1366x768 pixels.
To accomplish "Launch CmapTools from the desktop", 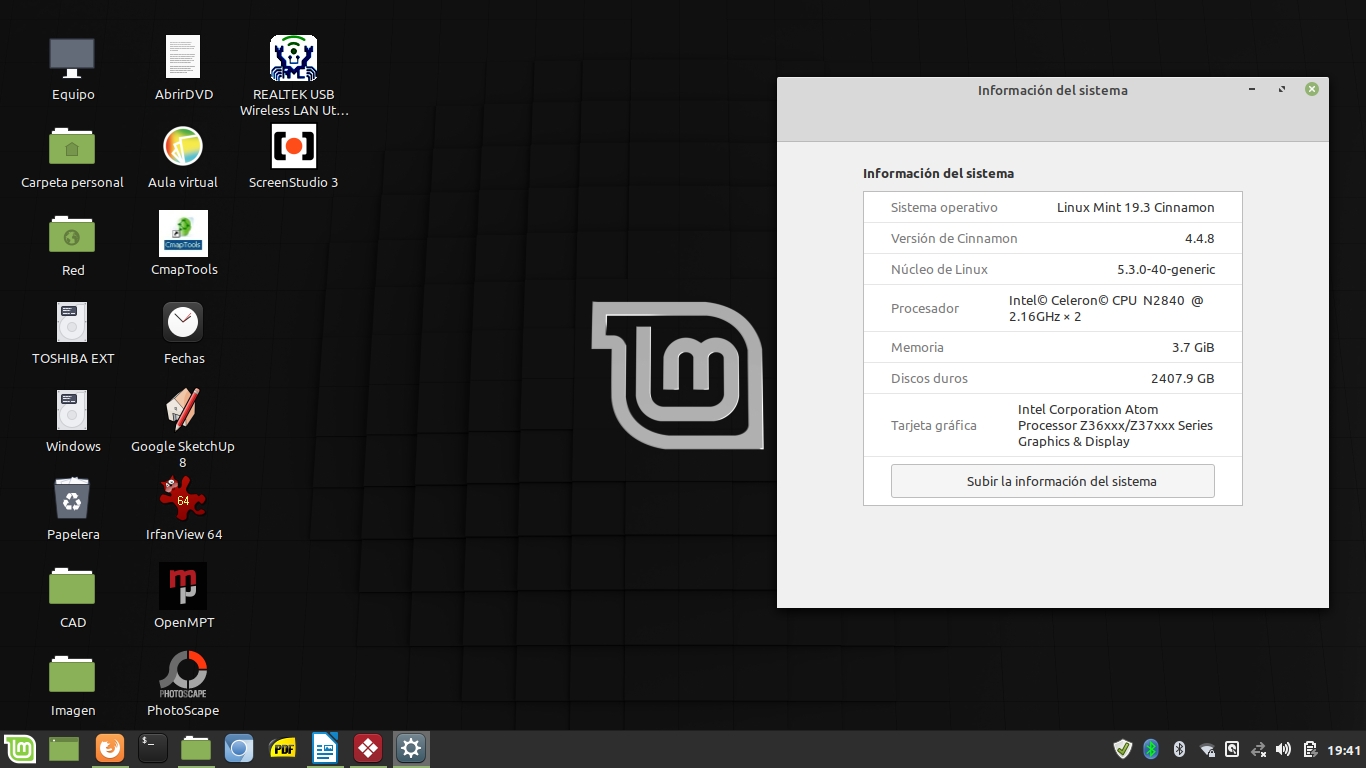I will (183, 233).
